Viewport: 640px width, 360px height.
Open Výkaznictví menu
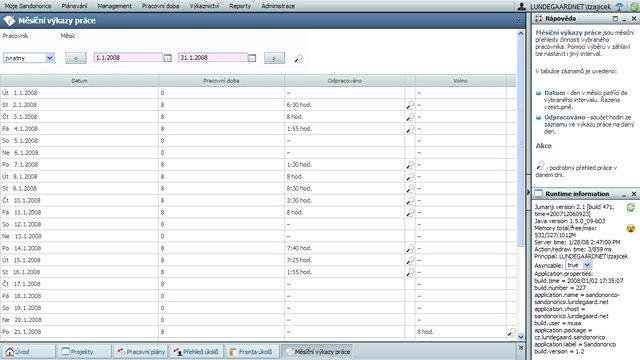pos(204,6)
